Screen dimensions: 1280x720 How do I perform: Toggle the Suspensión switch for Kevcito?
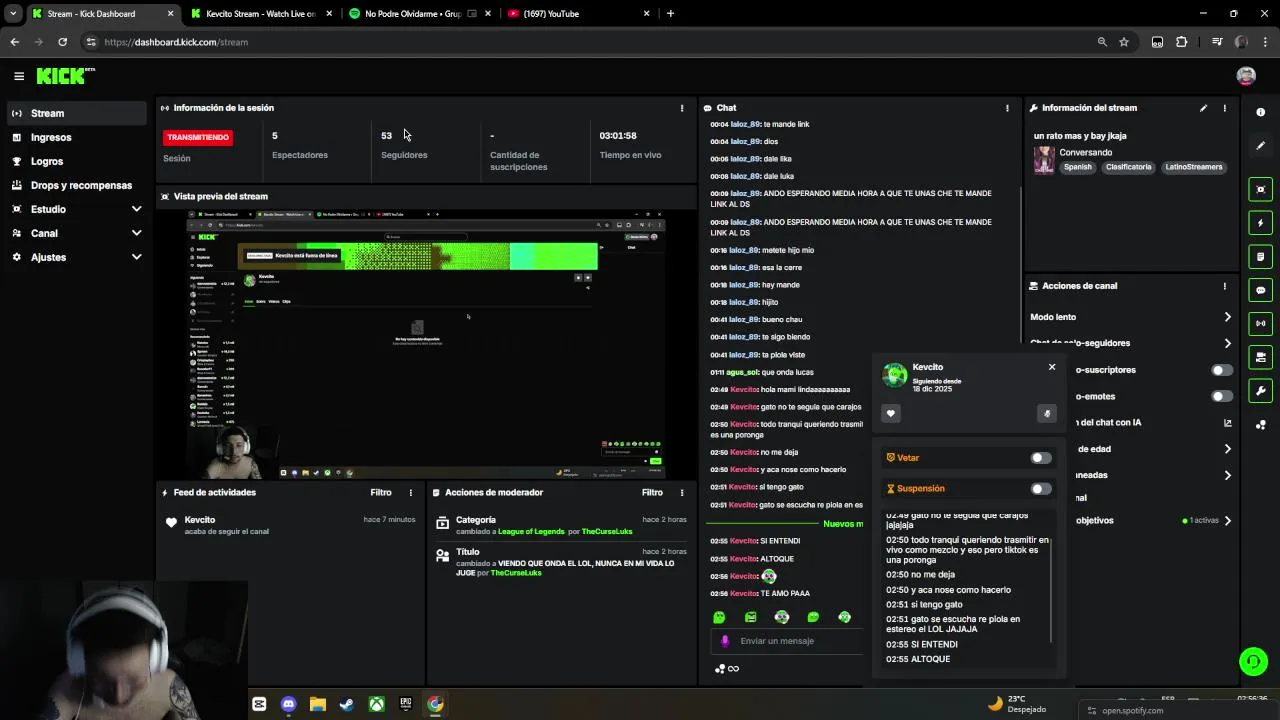pyautogui.click(x=1041, y=489)
